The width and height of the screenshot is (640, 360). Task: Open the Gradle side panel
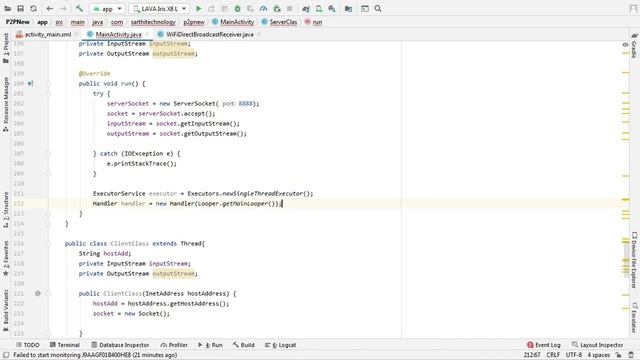coord(634,46)
